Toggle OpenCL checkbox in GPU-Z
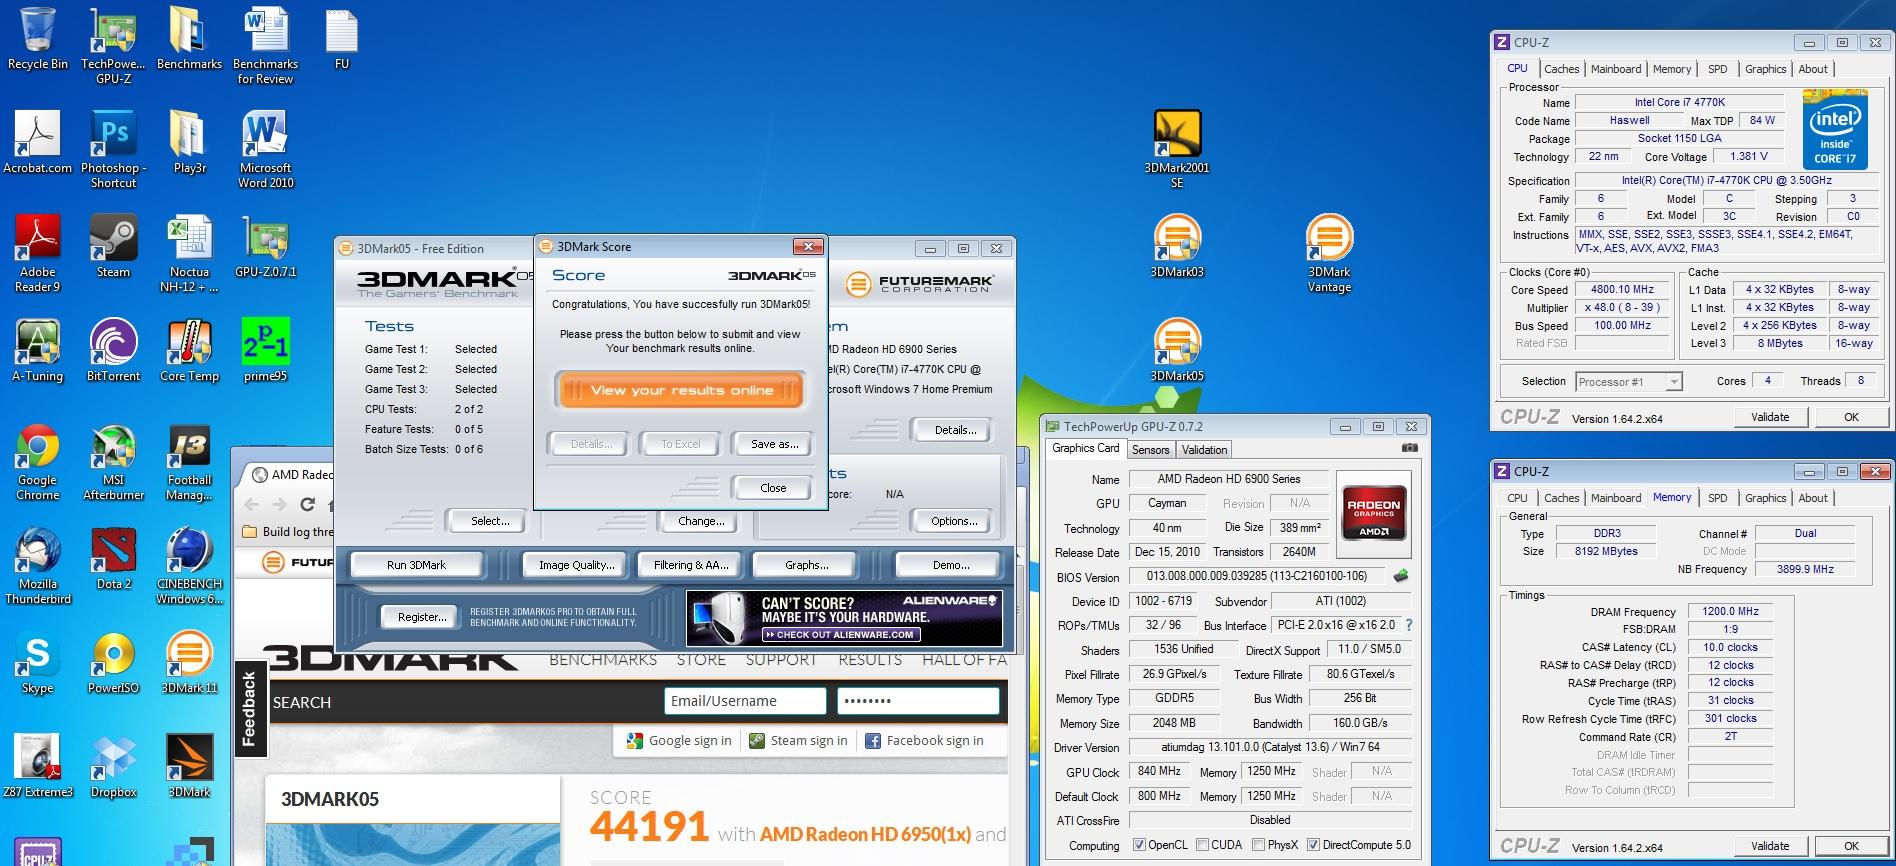 tap(1139, 845)
